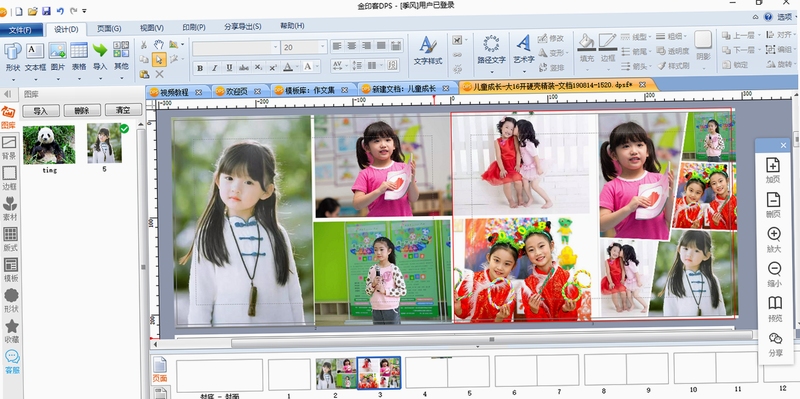
Task: Insert a 文本框 text box
Action: 35,57
